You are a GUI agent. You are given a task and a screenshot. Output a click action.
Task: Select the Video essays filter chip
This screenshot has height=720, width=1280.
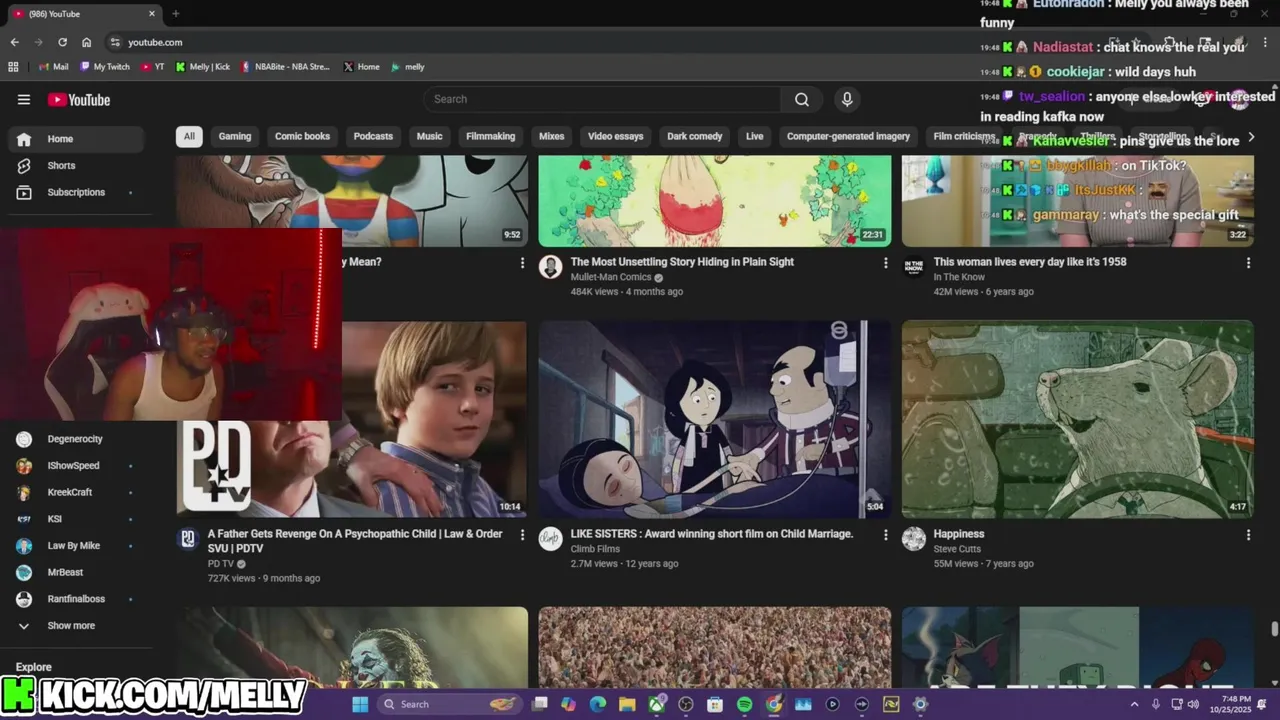pos(615,136)
